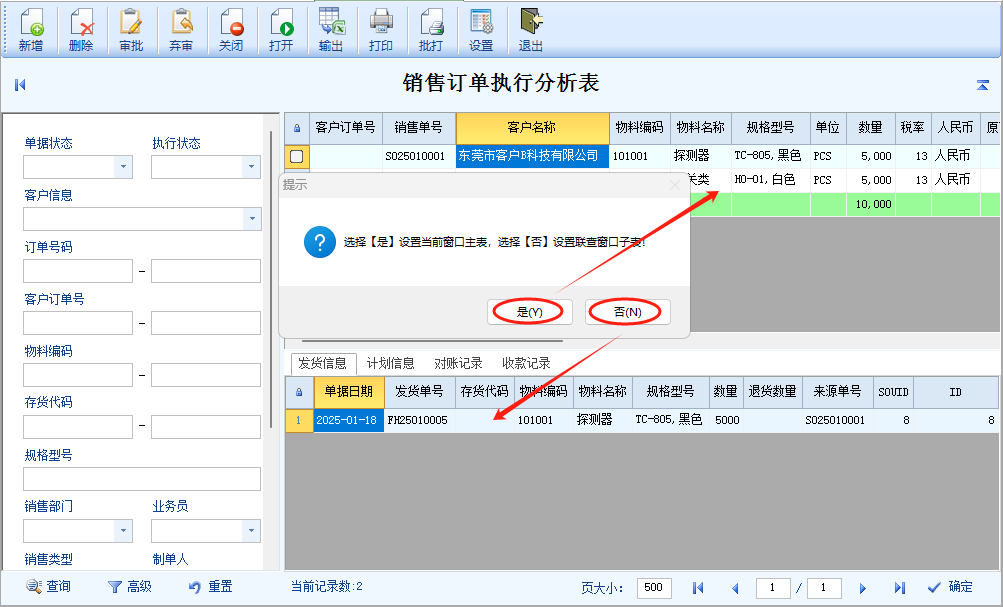Viewport: 1003px width, 607px height.
Task: Open the 客户信息 dropdown
Action: click(252, 219)
